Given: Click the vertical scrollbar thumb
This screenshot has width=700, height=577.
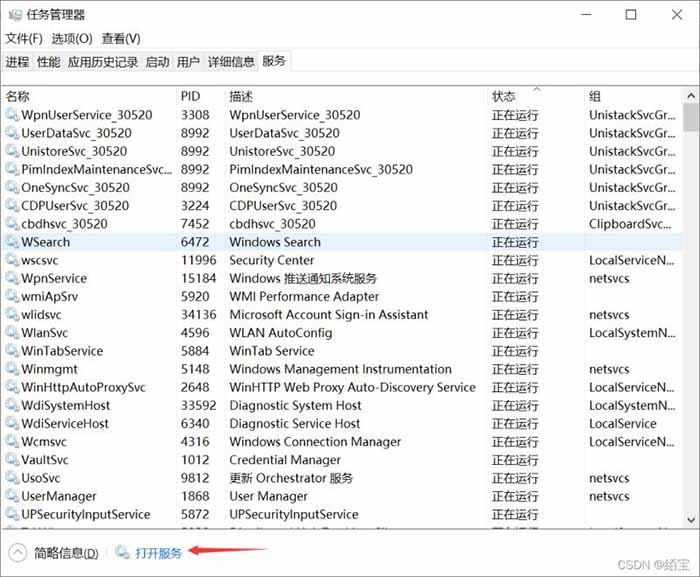Looking at the screenshot, I should [691, 117].
